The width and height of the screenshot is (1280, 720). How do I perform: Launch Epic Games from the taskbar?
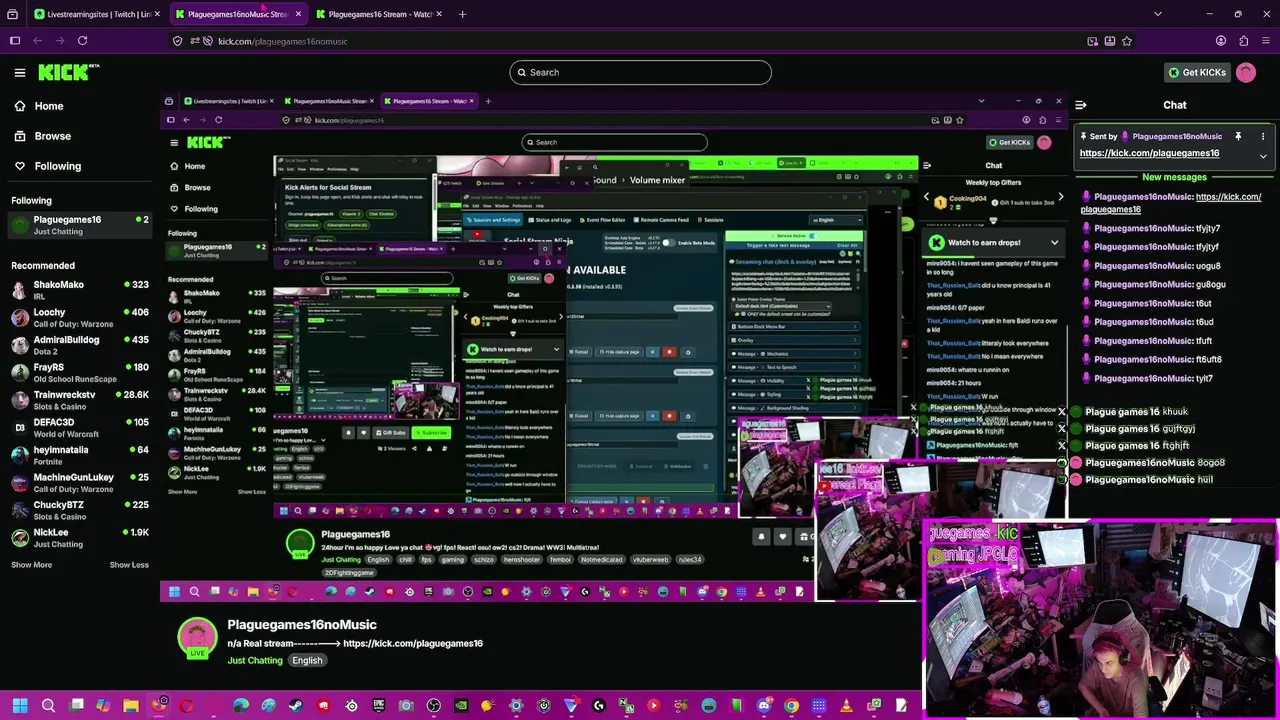(378, 706)
